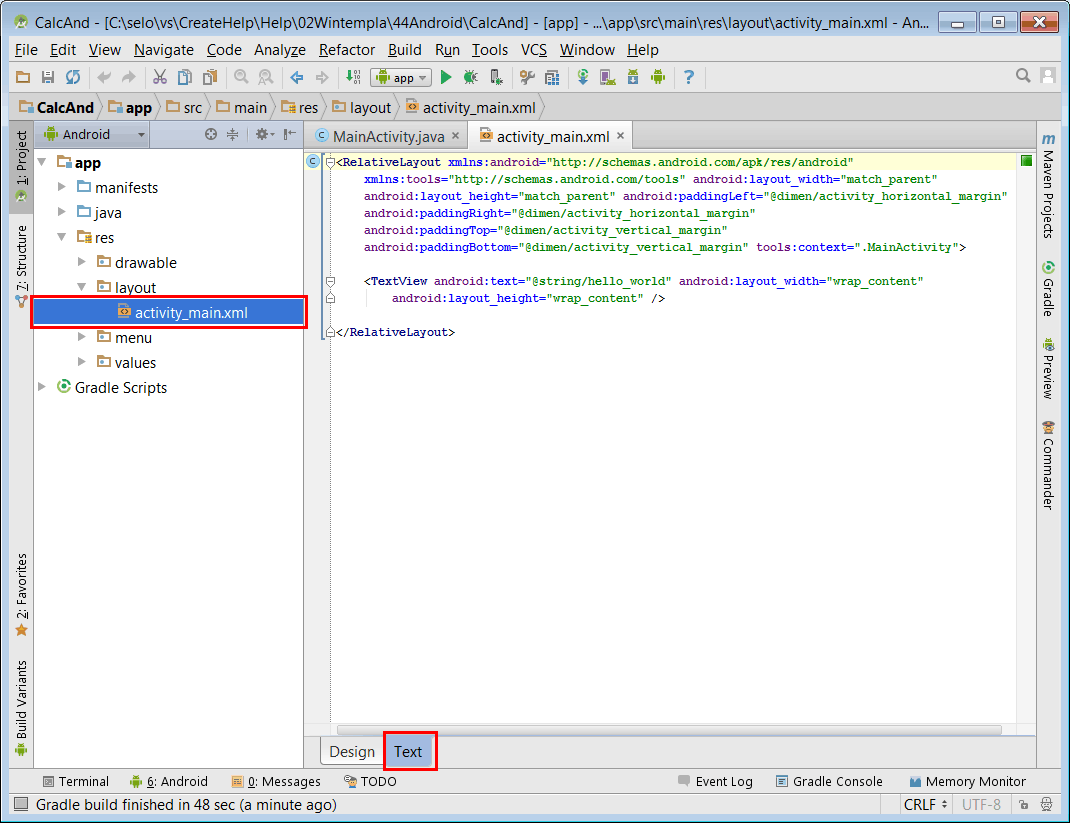Open the TODO tool window

[x=371, y=781]
